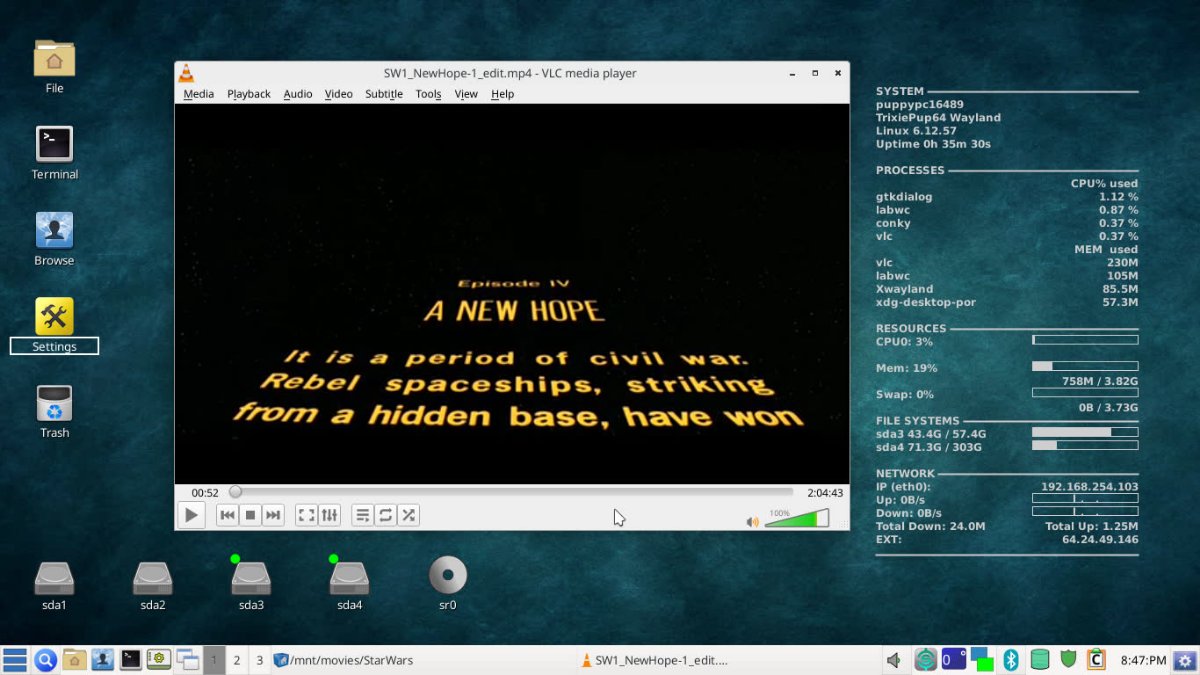Viewport: 1200px width, 675px height.
Task: Show the VLC playlist view
Action: pos(362,514)
